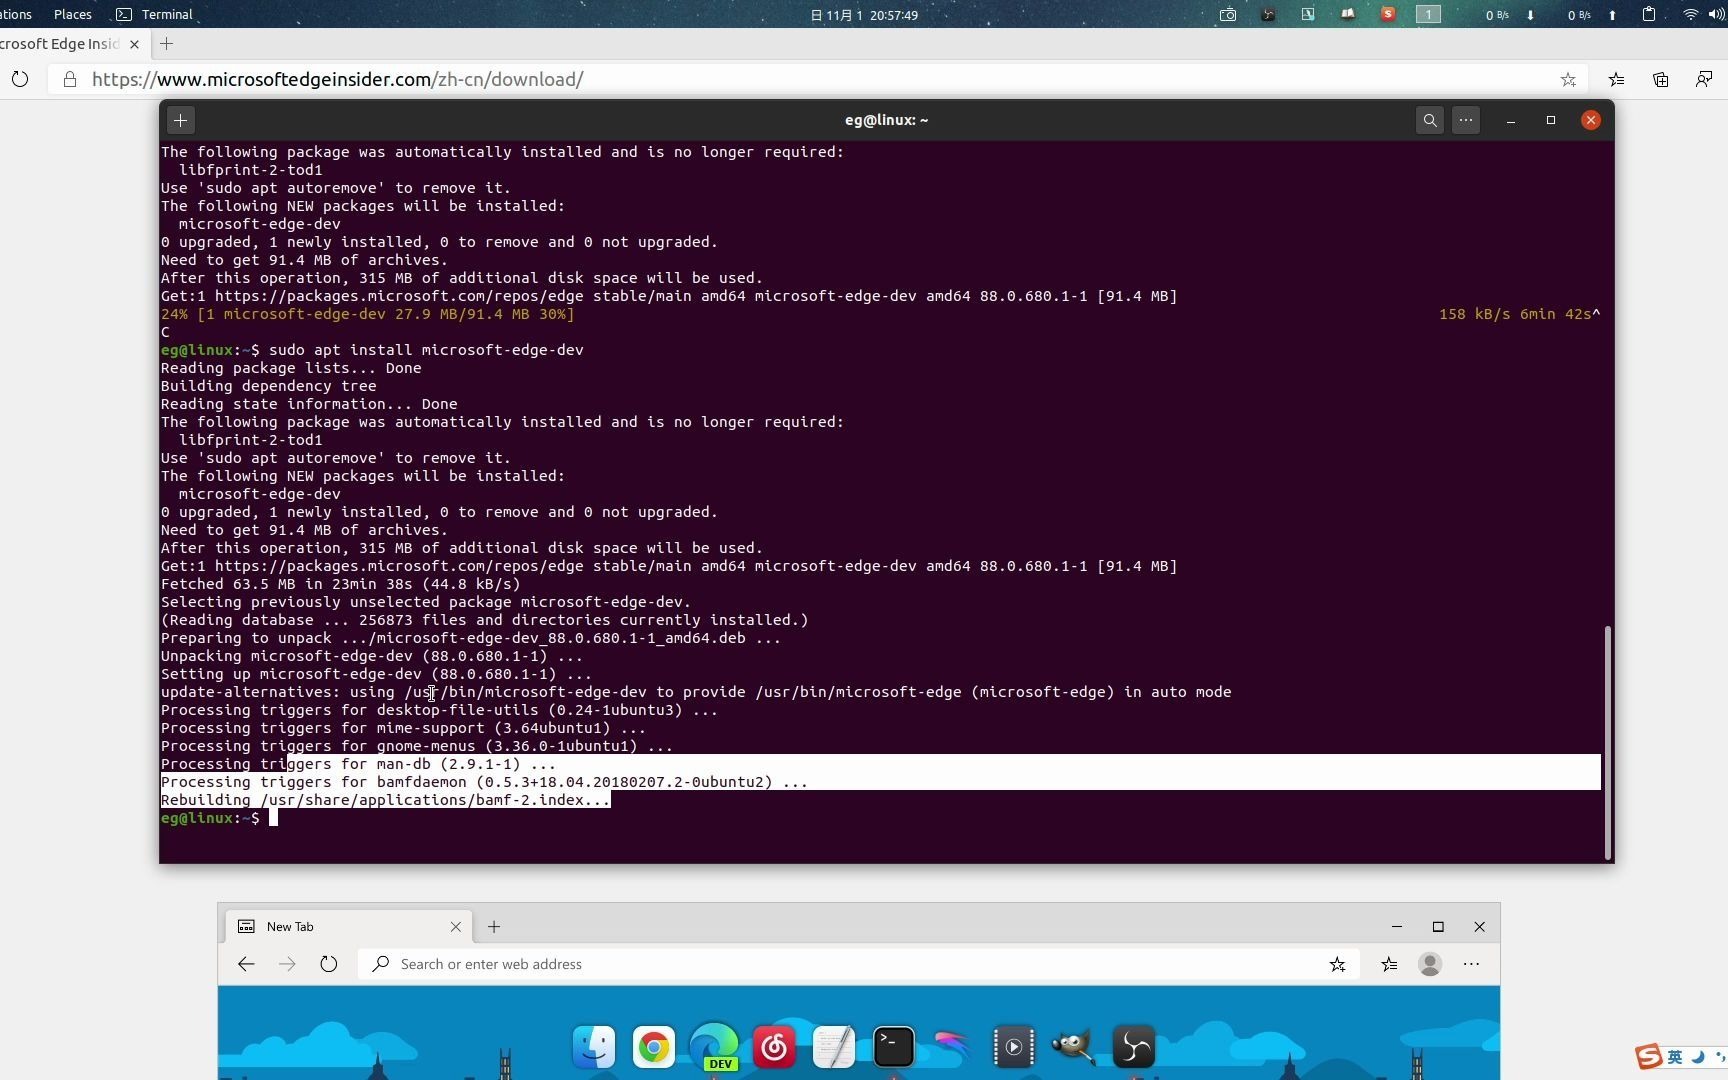
Task: Open the date and time display menu
Action: click(x=864, y=15)
